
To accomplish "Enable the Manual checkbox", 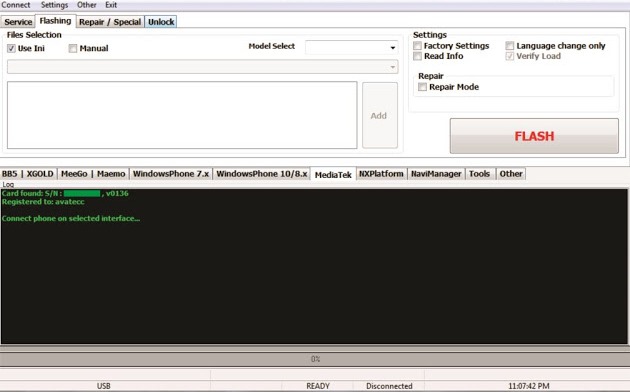I will [x=73, y=49].
